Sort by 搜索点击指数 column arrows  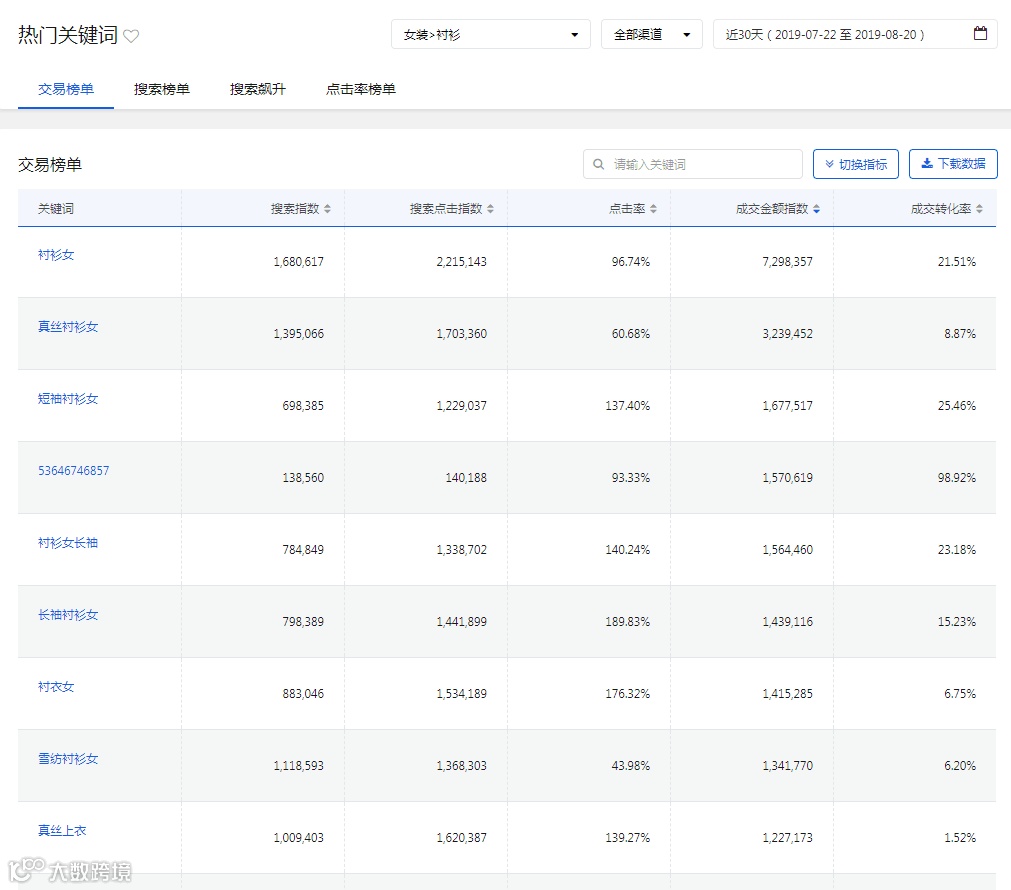(491, 209)
